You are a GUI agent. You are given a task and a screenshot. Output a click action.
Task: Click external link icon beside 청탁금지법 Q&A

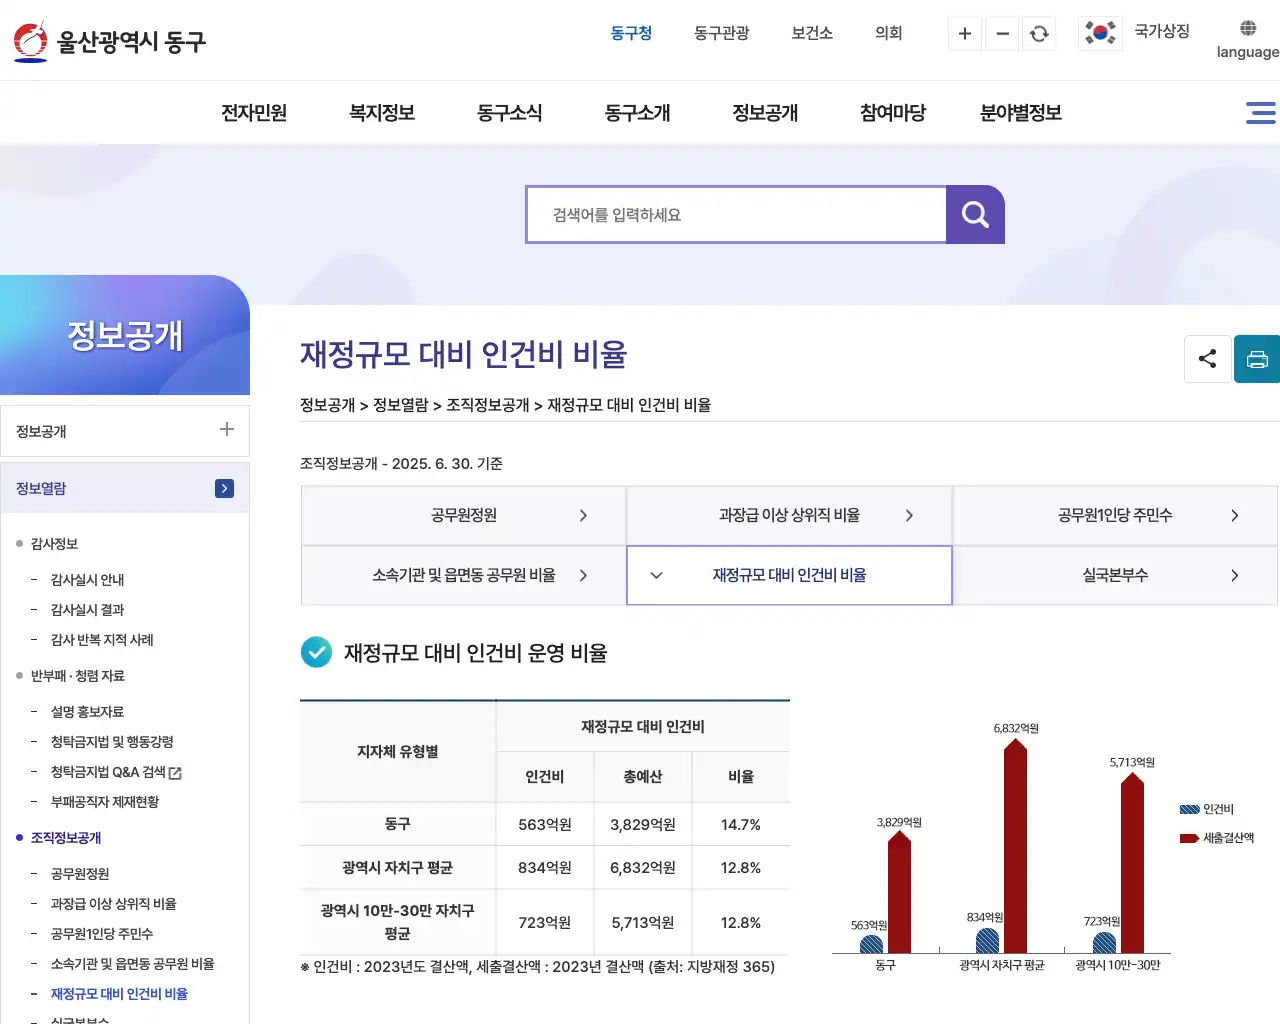pyautogui.click(x=176, y=773)
